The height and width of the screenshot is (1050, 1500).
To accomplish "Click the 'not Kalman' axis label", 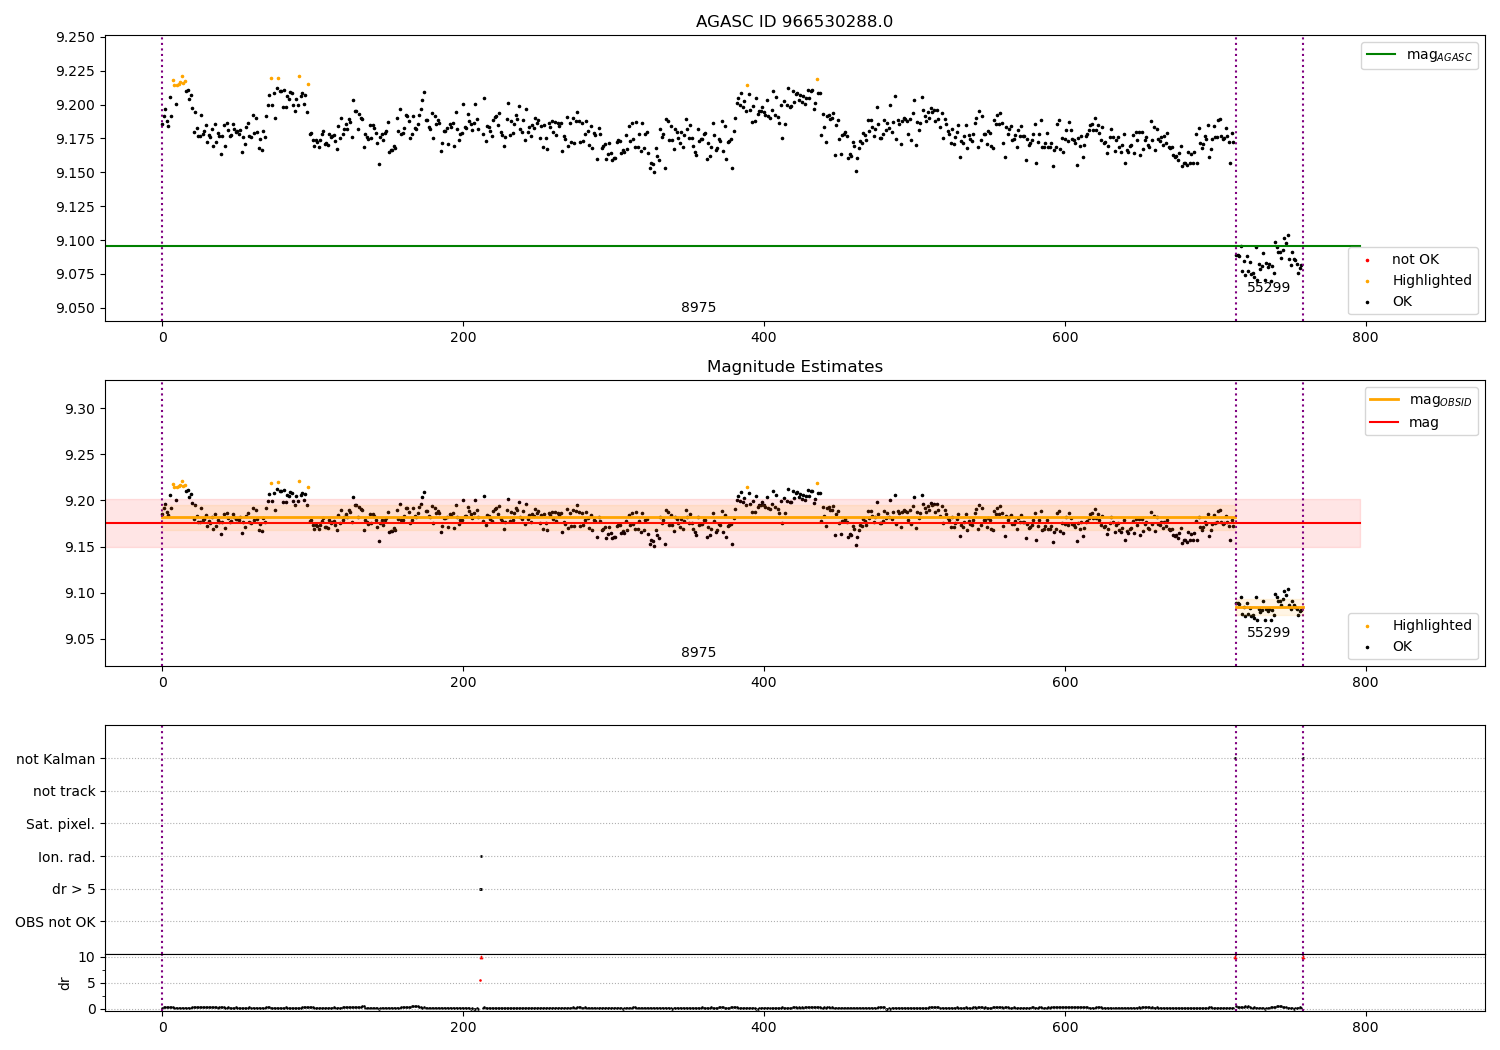I will 56,759.
